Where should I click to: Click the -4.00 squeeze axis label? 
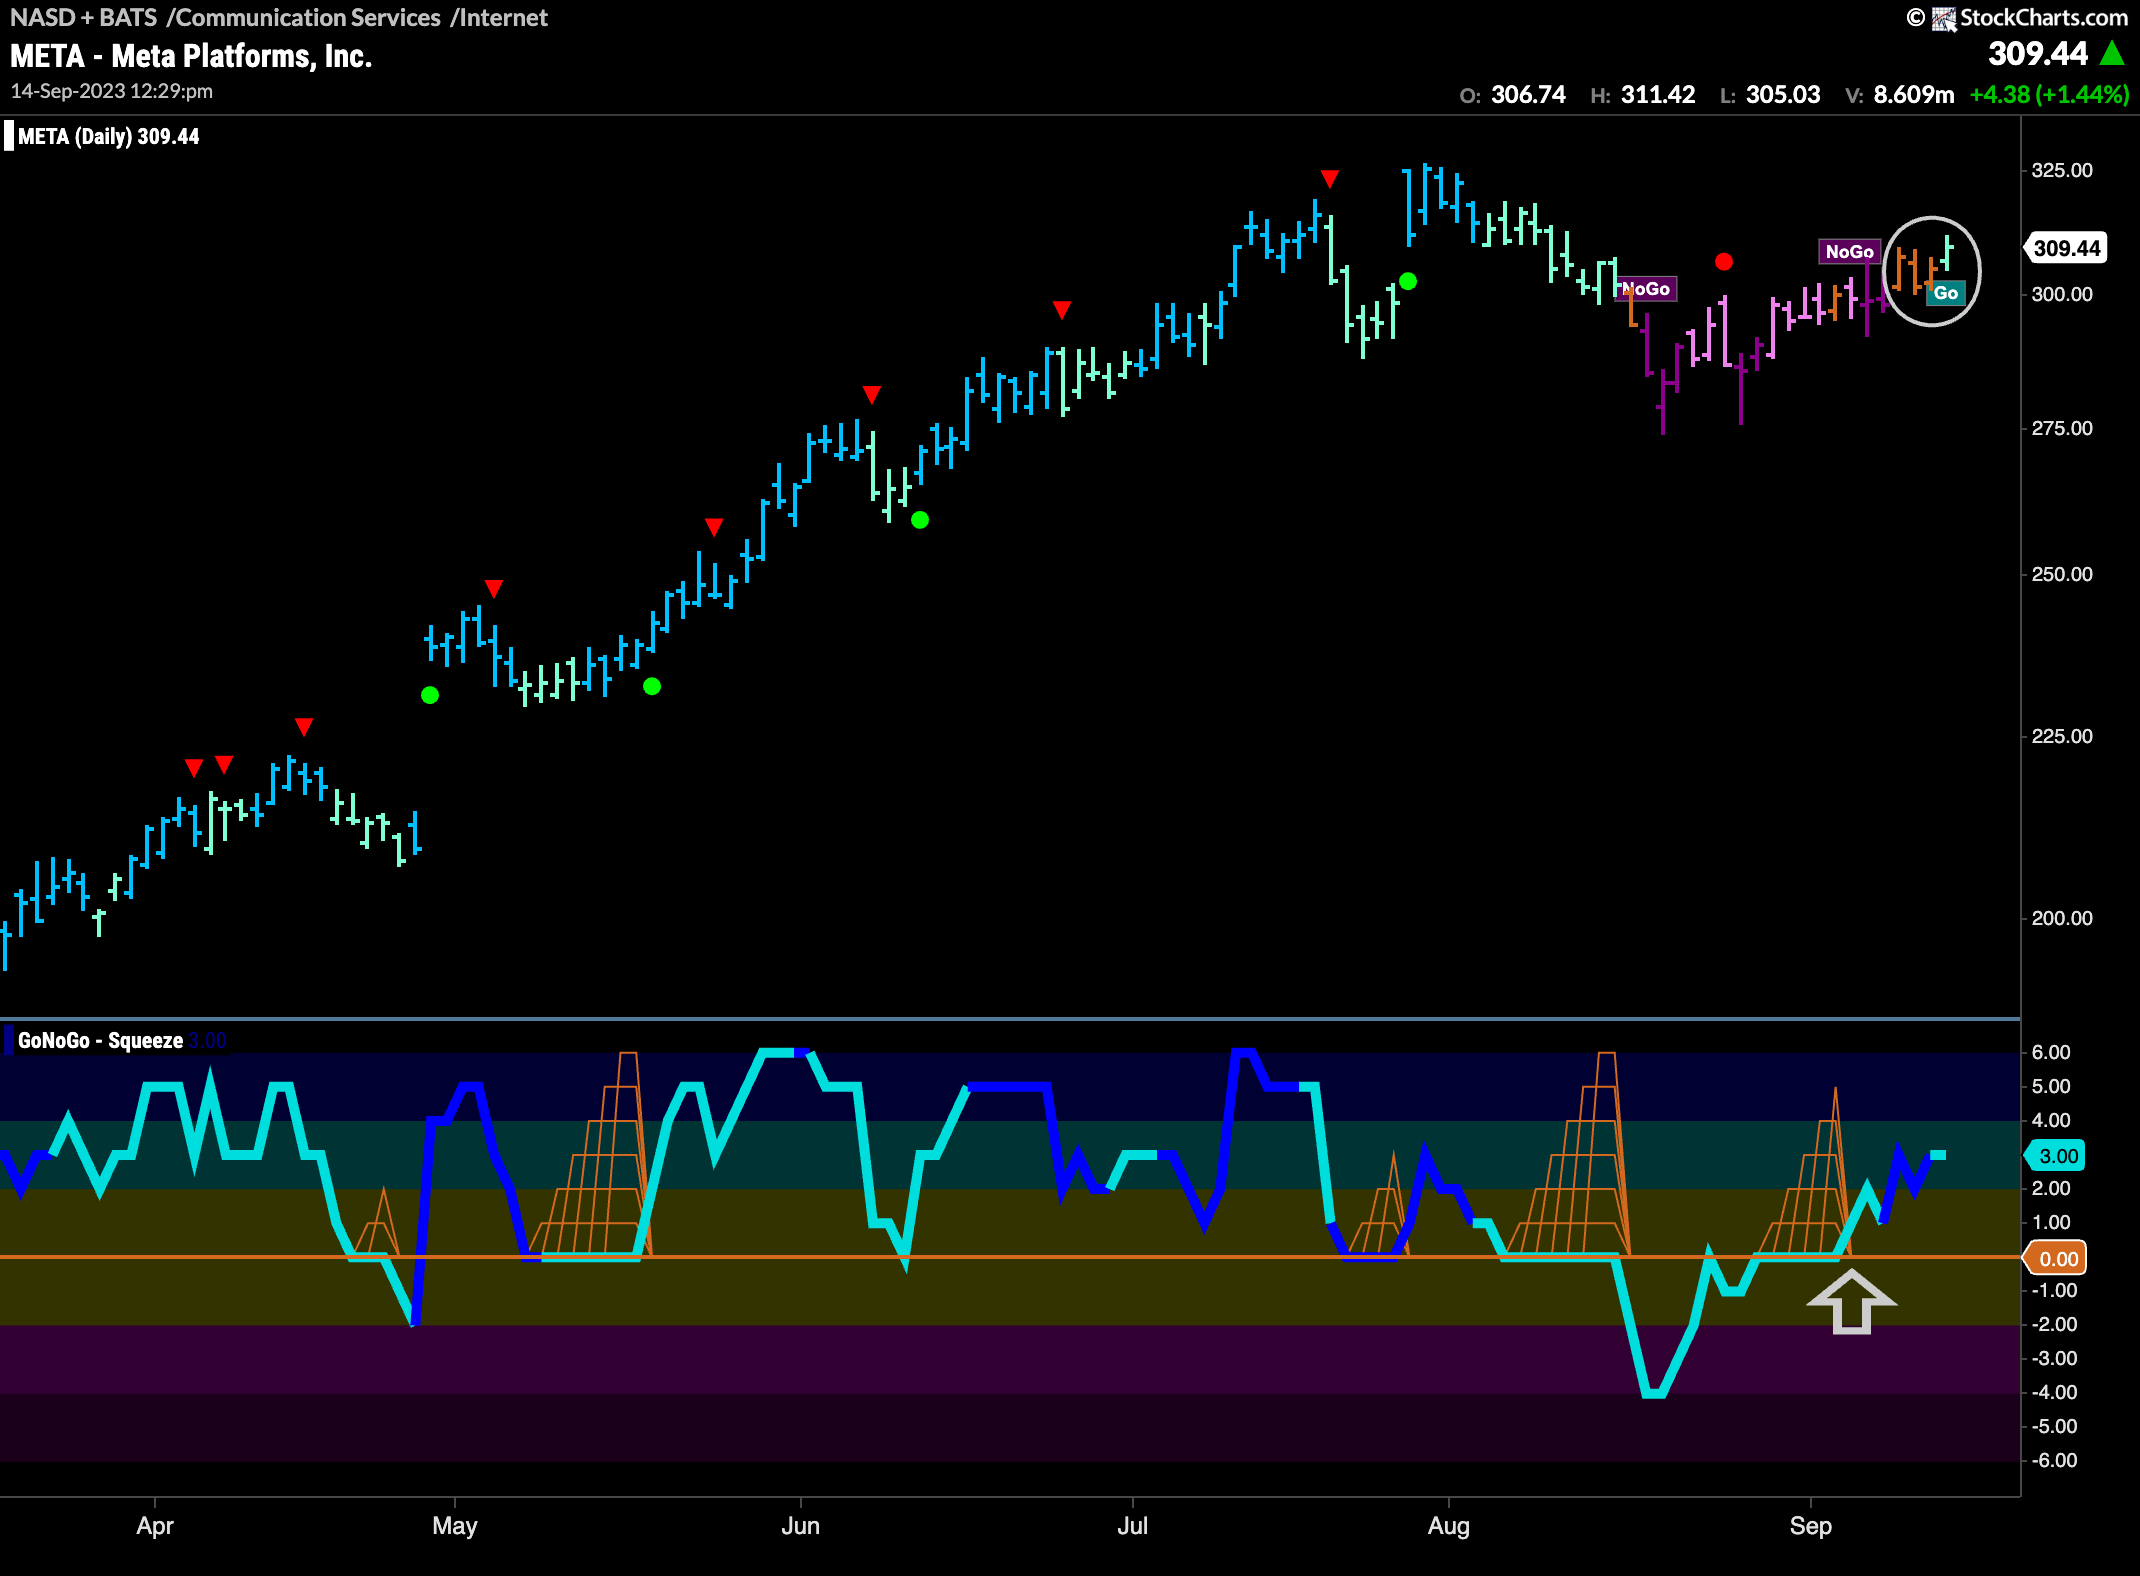(x=2054, y=1392)
